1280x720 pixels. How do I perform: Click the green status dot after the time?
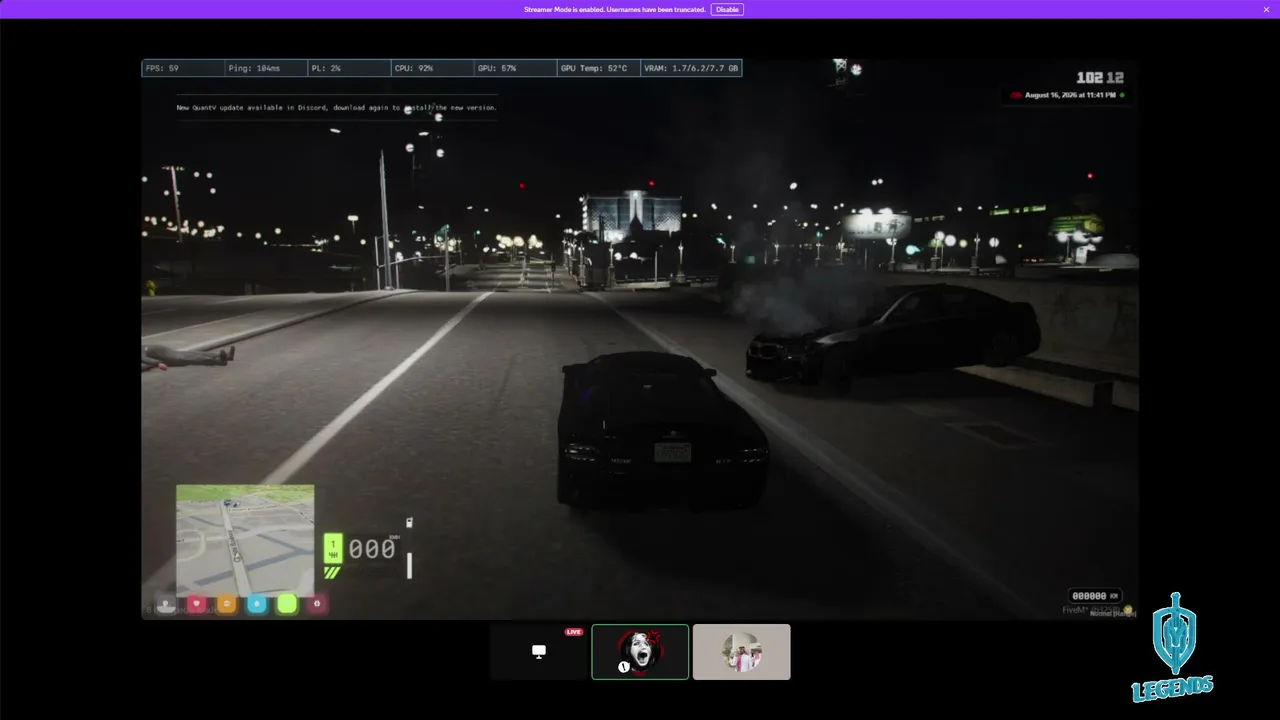point(1122,95)
